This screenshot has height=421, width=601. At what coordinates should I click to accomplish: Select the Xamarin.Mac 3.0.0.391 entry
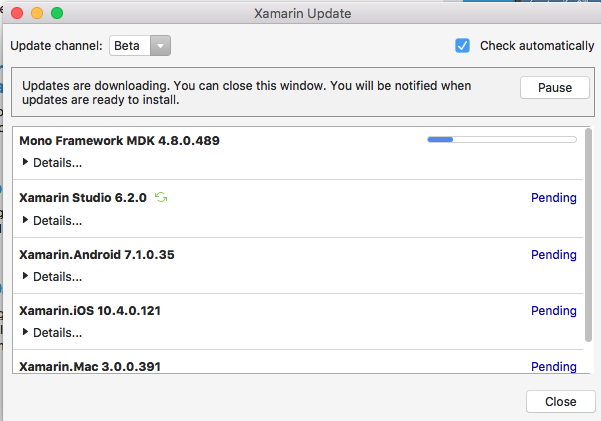tap(89, 367)
